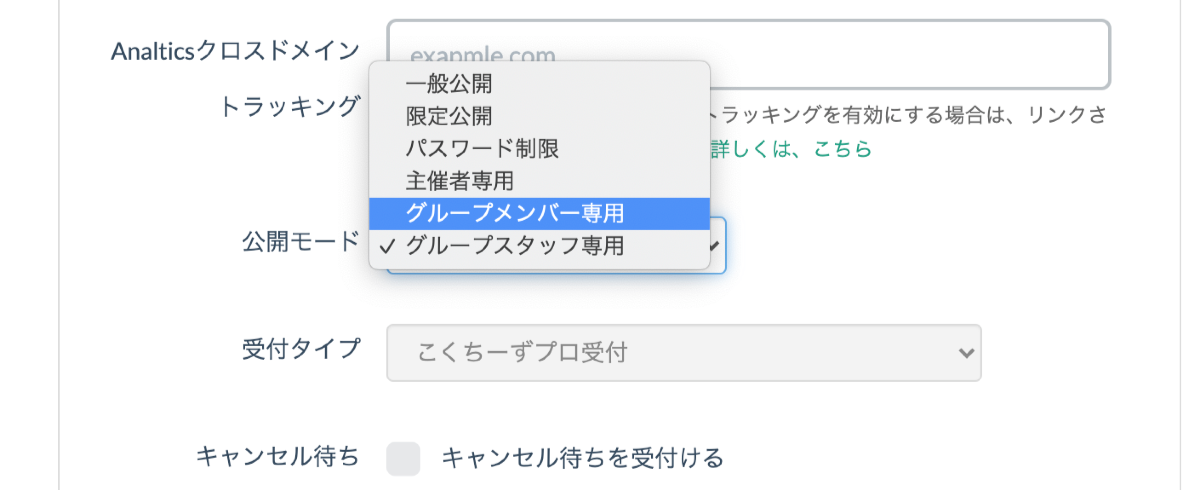
Task: Select the 一般公開 option
Action: [x=449, y=84]
